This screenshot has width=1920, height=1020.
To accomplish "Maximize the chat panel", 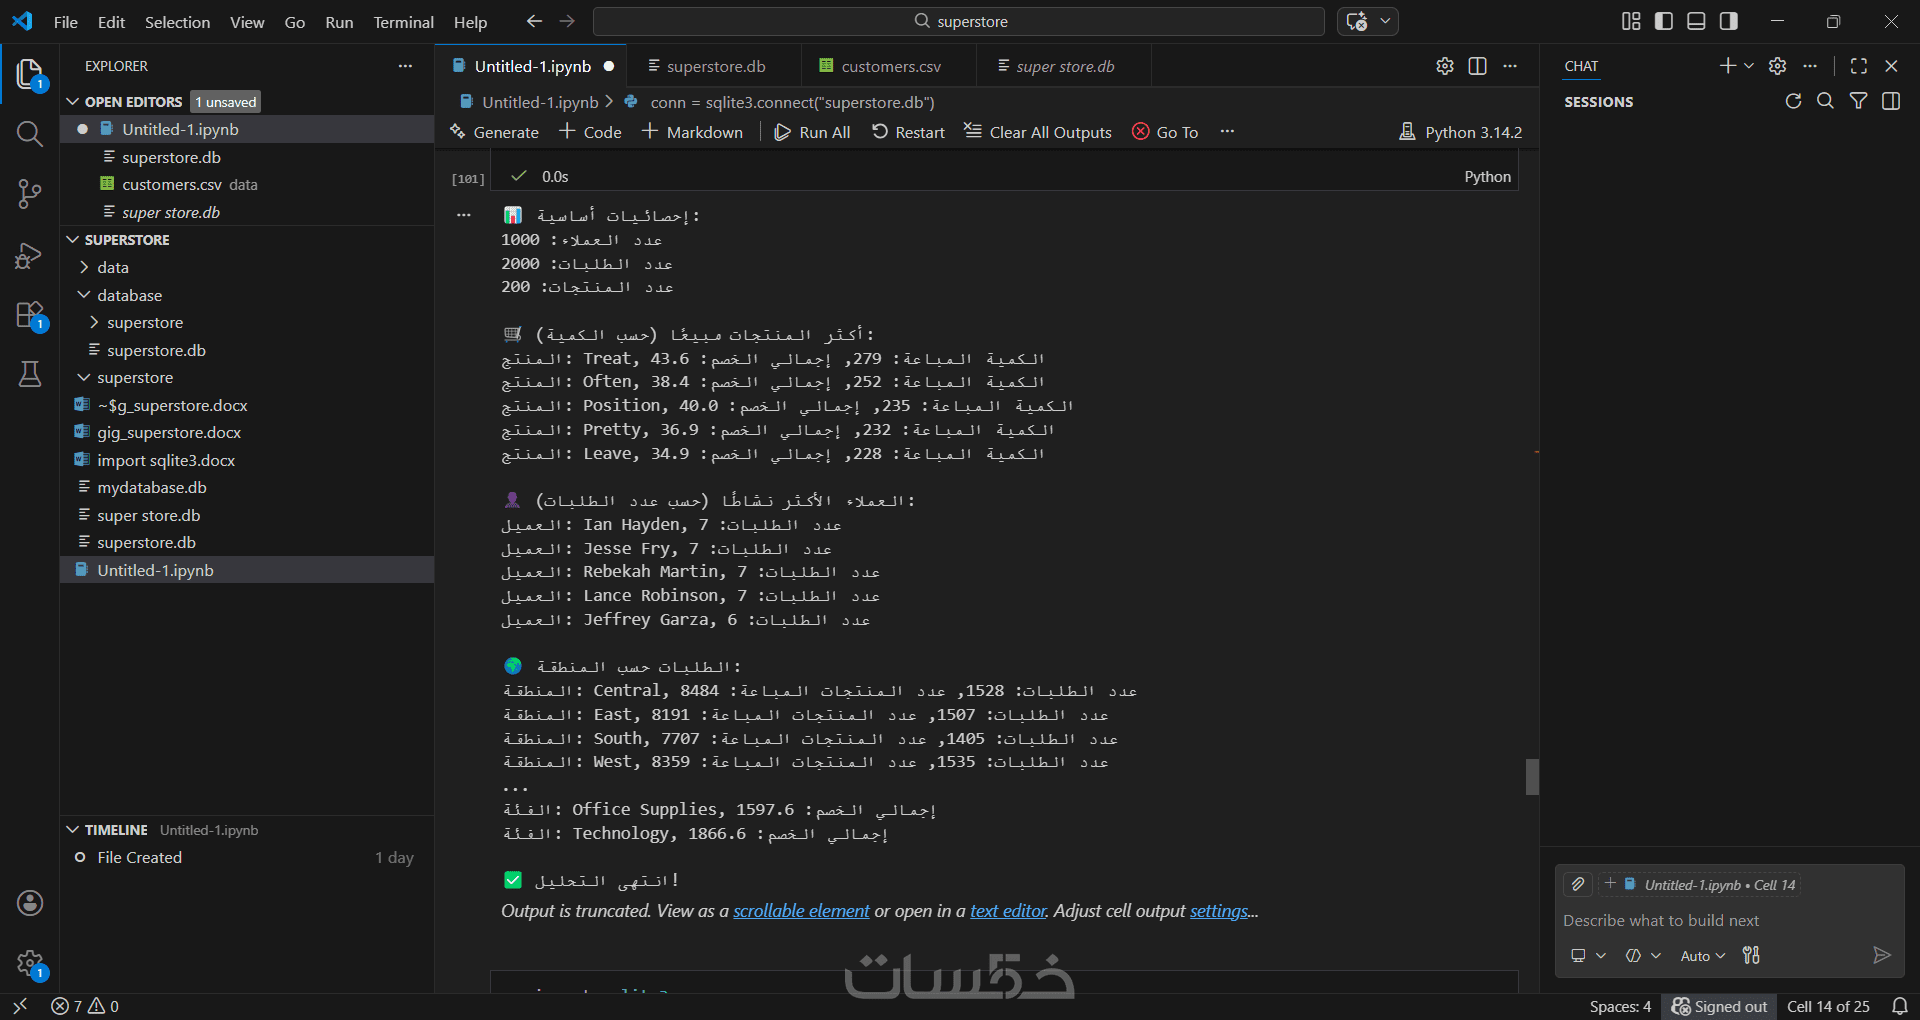I will click(1859, 66).
